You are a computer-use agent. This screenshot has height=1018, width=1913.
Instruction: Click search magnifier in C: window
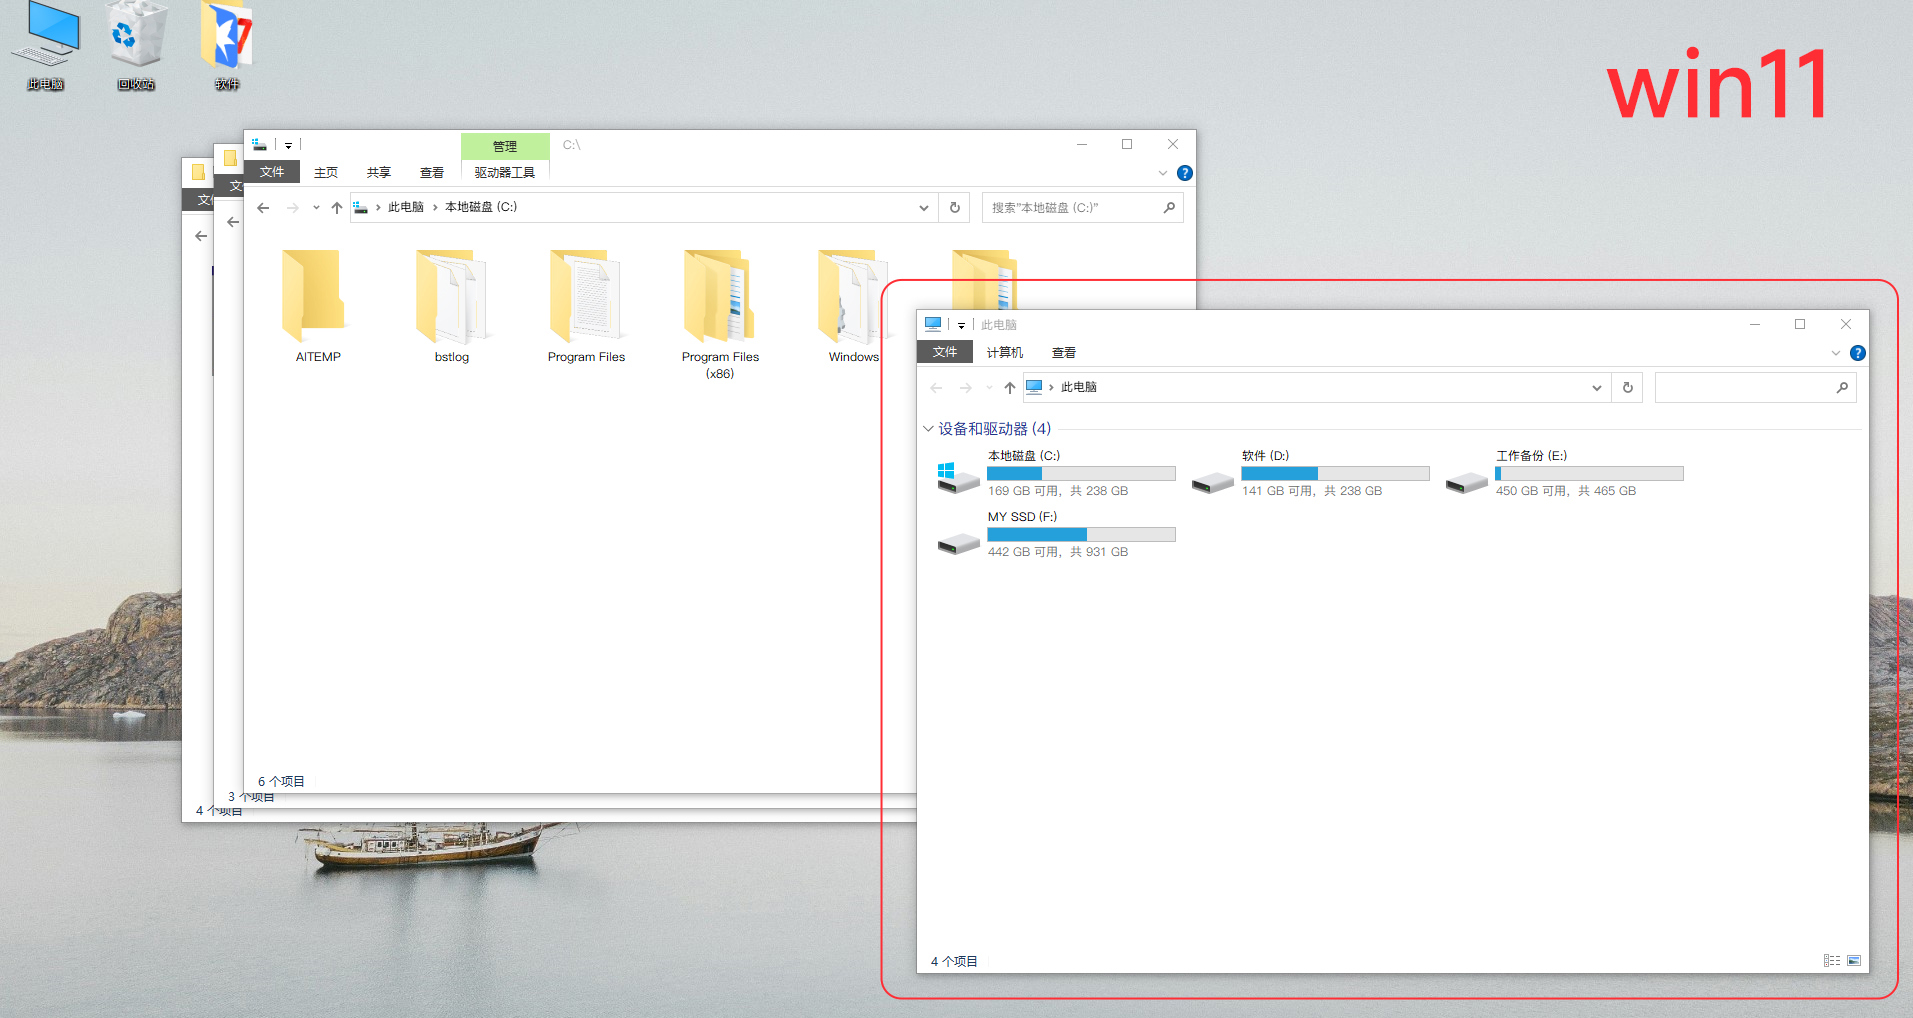pyautogui.click(x=1169, y=208)
